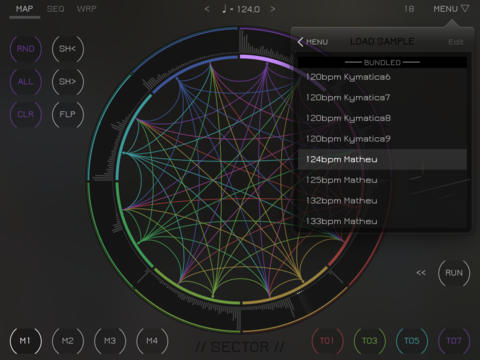Viewport: 480px width, 360px height.
Task: Select memory slot M1
Action: coord(26,341)
